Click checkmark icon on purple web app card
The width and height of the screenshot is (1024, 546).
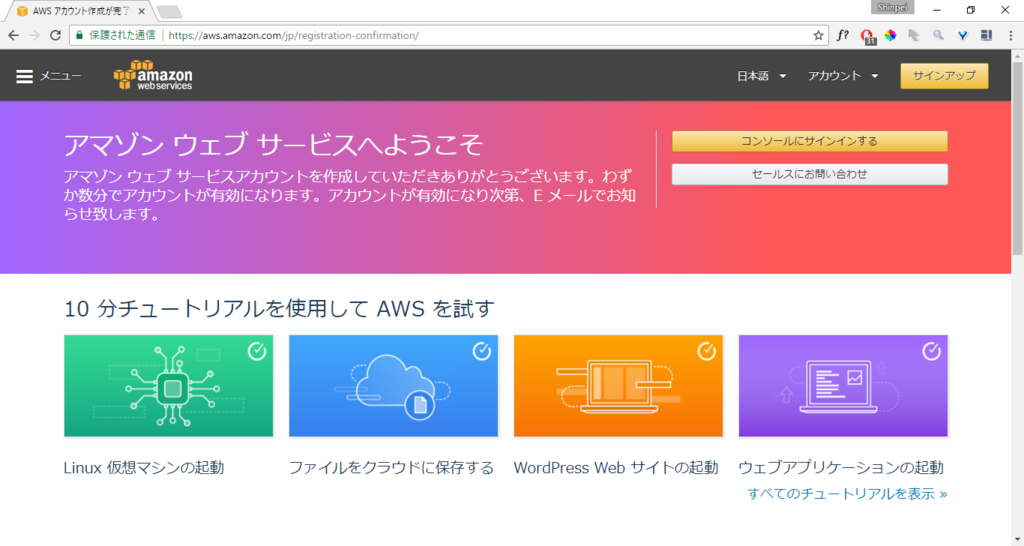click(931, 351)
